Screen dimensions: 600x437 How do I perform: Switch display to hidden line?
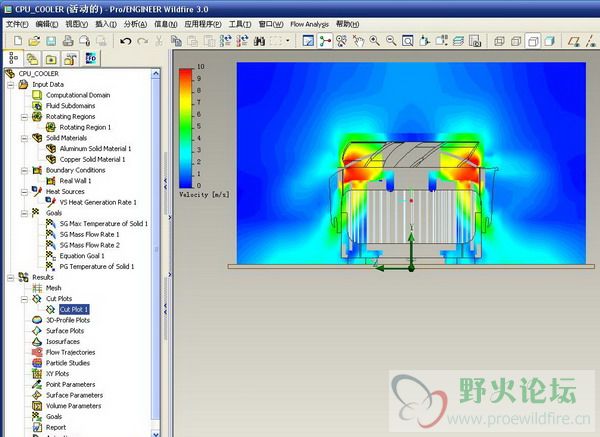point(516,41)
